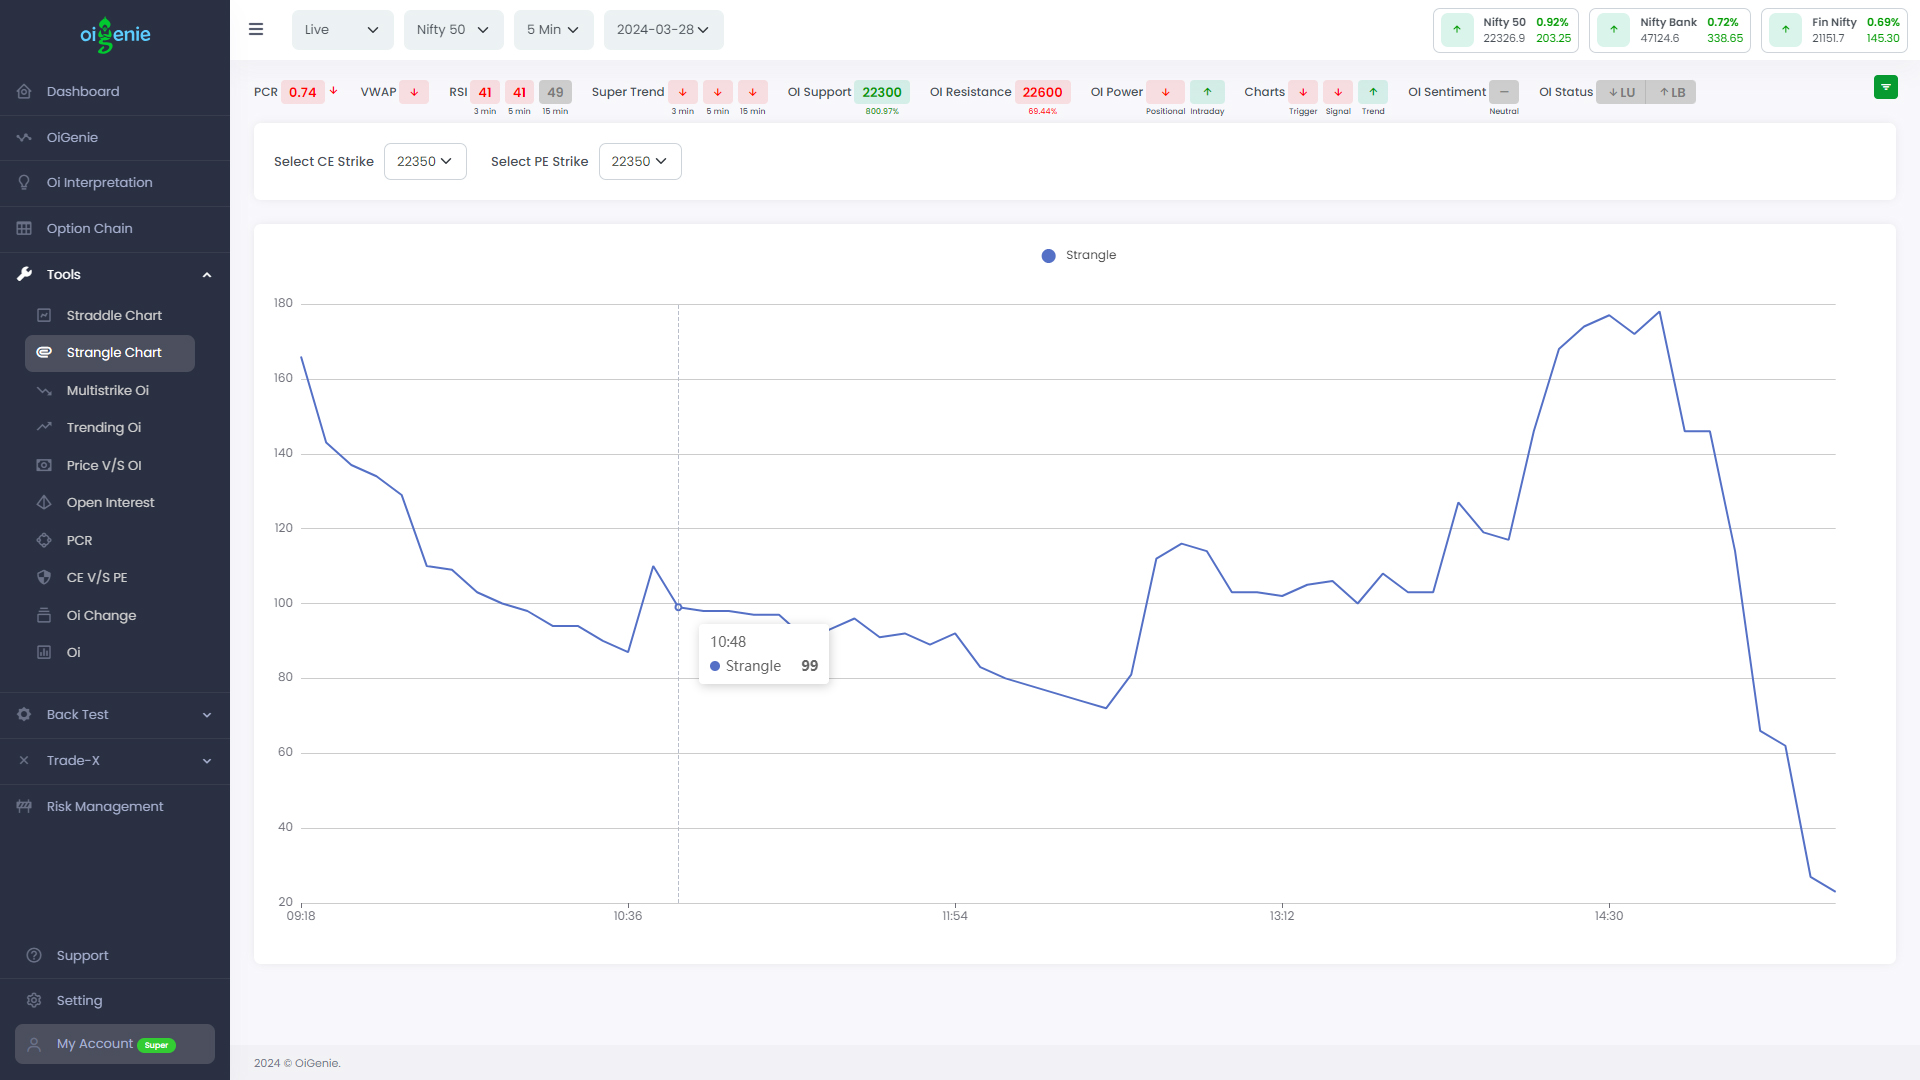Toggle the LU status button
This screenshot has height=1080, width=1920.
pos(1621,93)
